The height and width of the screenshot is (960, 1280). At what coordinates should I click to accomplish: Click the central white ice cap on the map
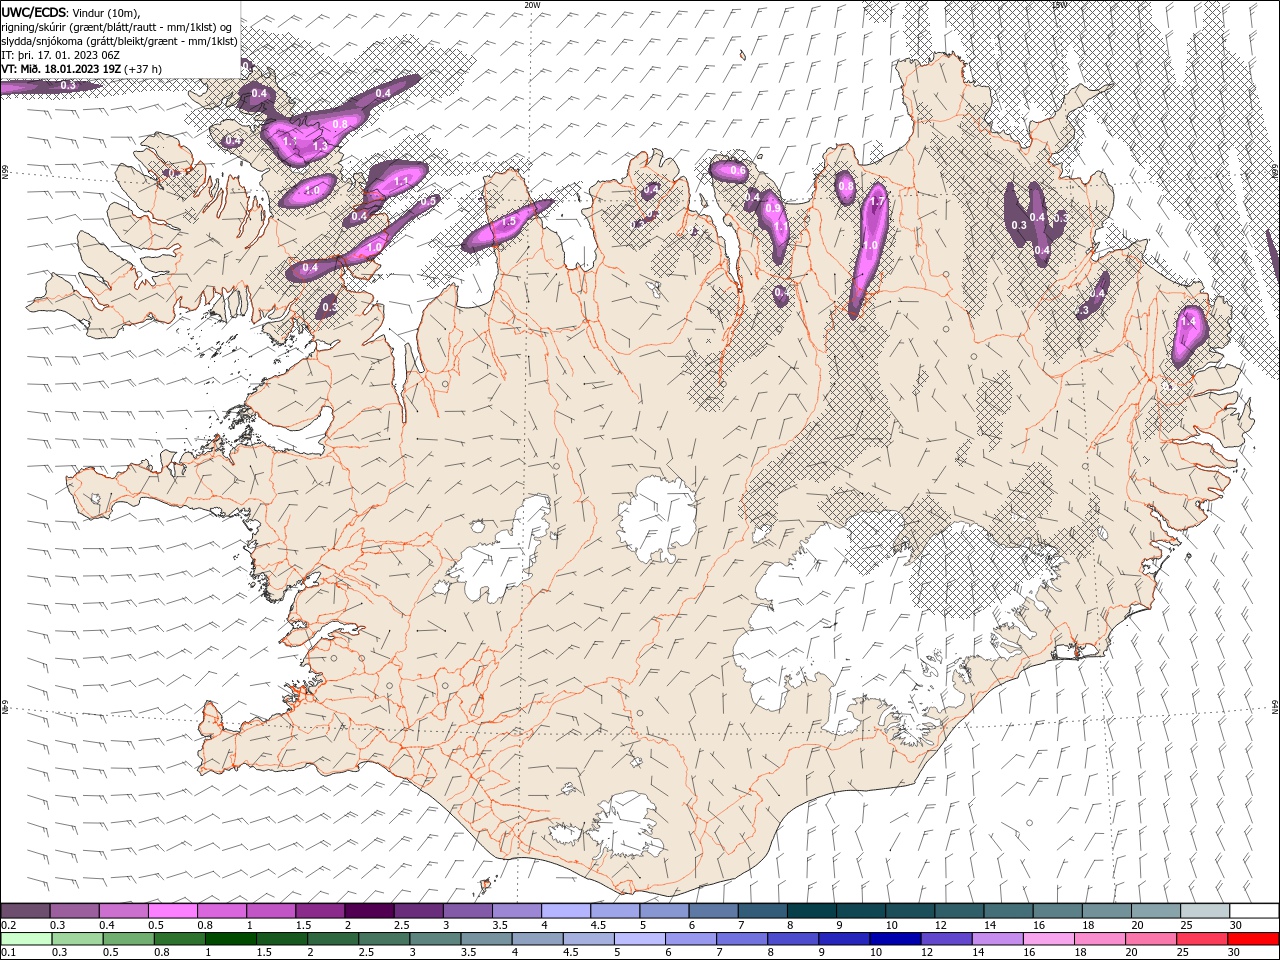(657, 519)
